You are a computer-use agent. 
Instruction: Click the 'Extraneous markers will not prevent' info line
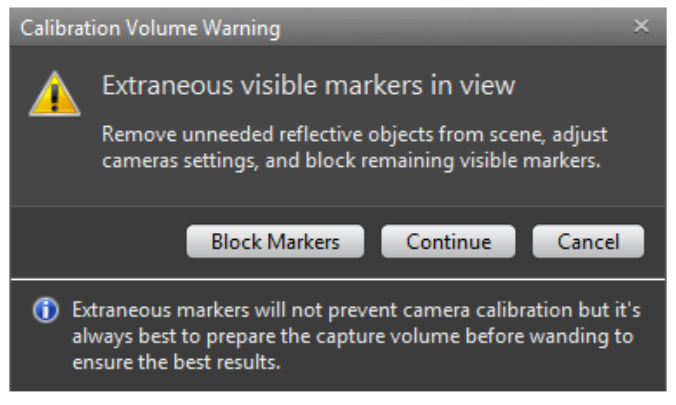coord(355,309)
